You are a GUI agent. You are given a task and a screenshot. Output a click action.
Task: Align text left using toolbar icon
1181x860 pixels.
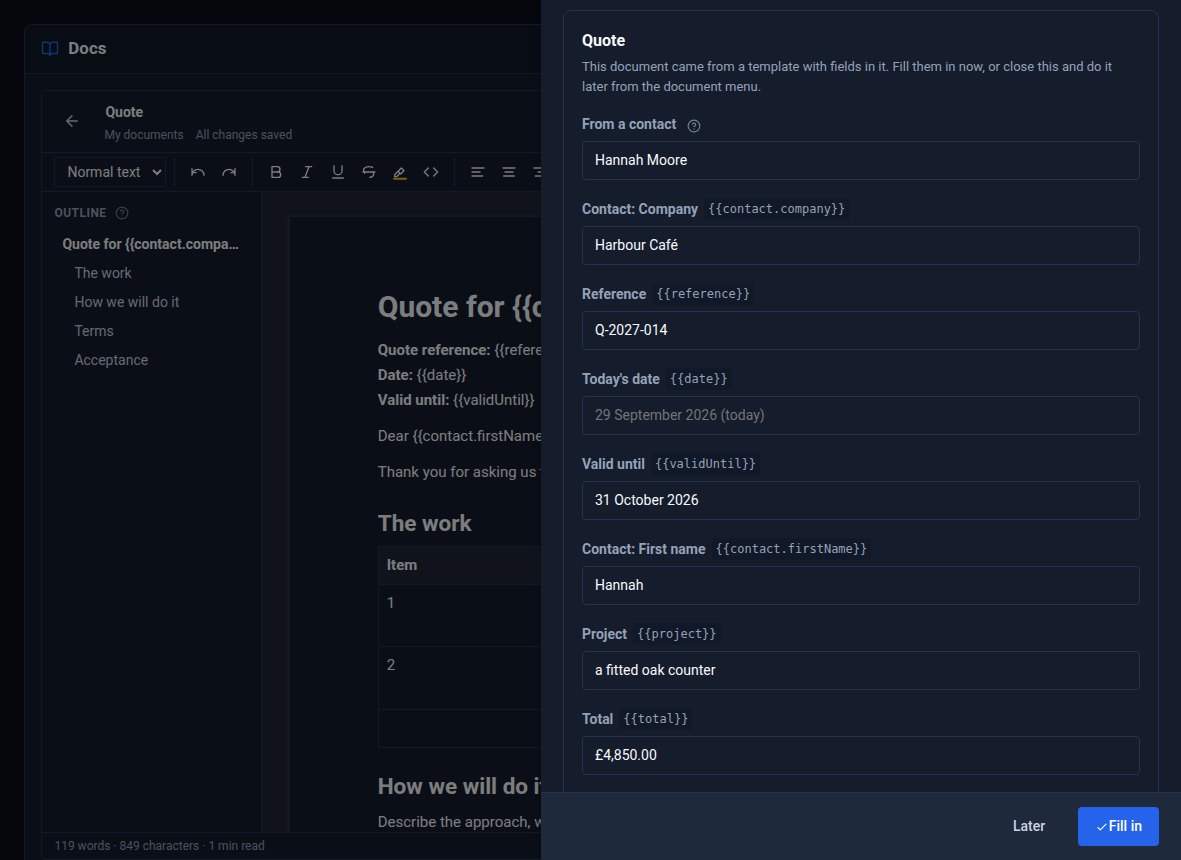(x=478, y=172)
